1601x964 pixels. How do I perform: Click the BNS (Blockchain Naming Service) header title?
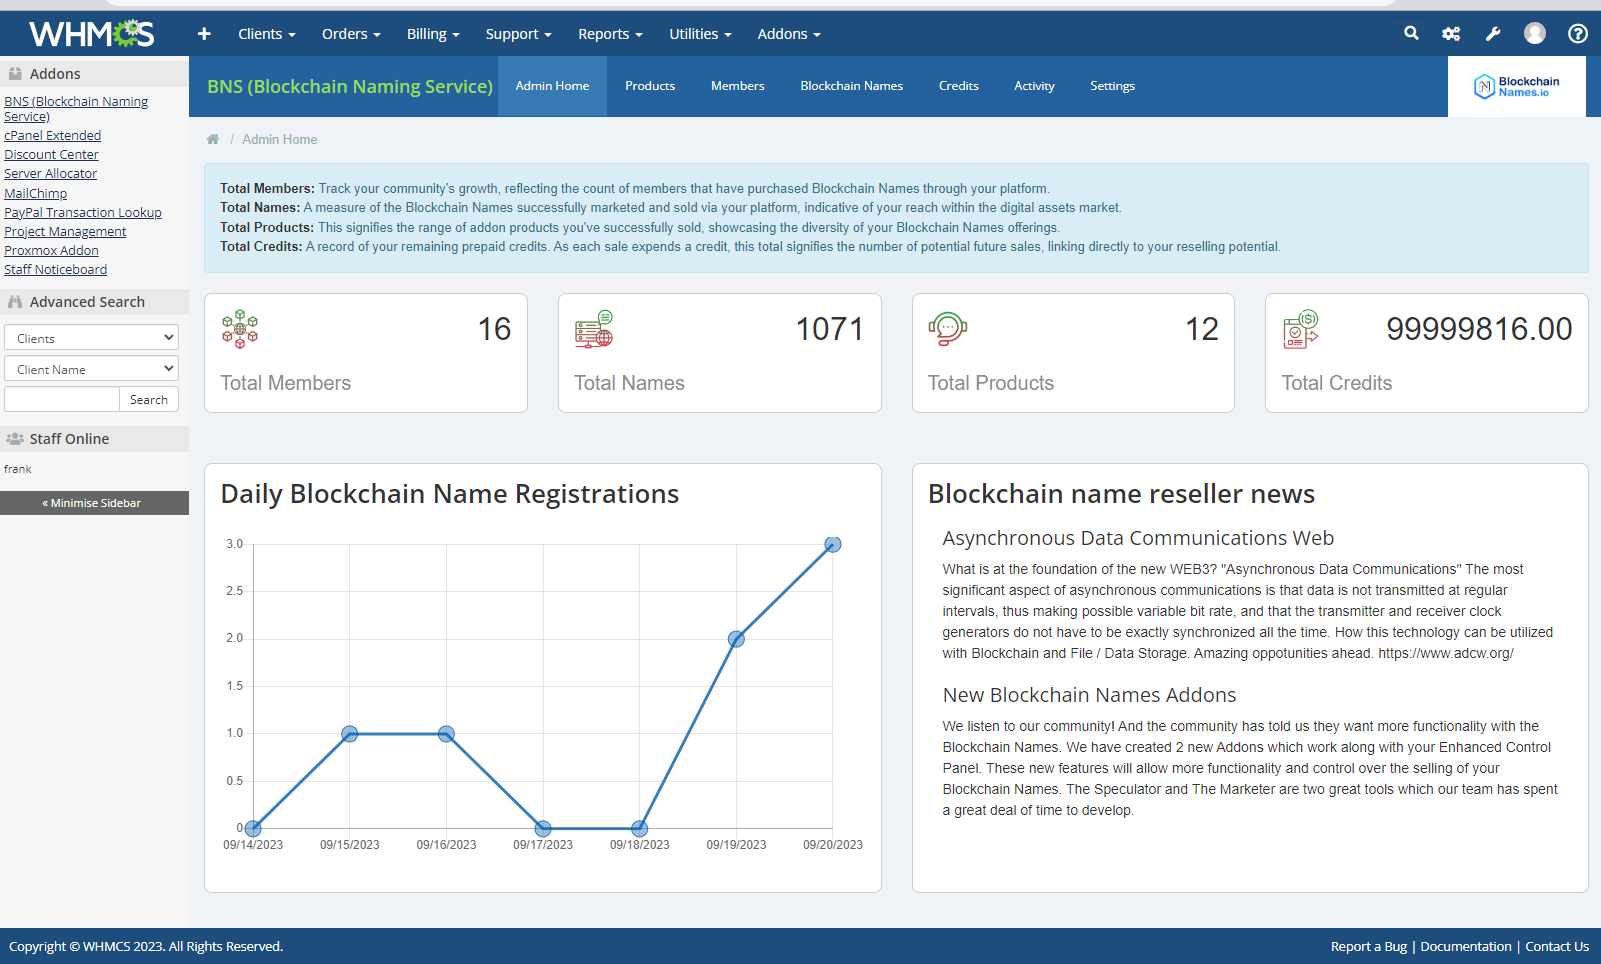pos(350,87)
